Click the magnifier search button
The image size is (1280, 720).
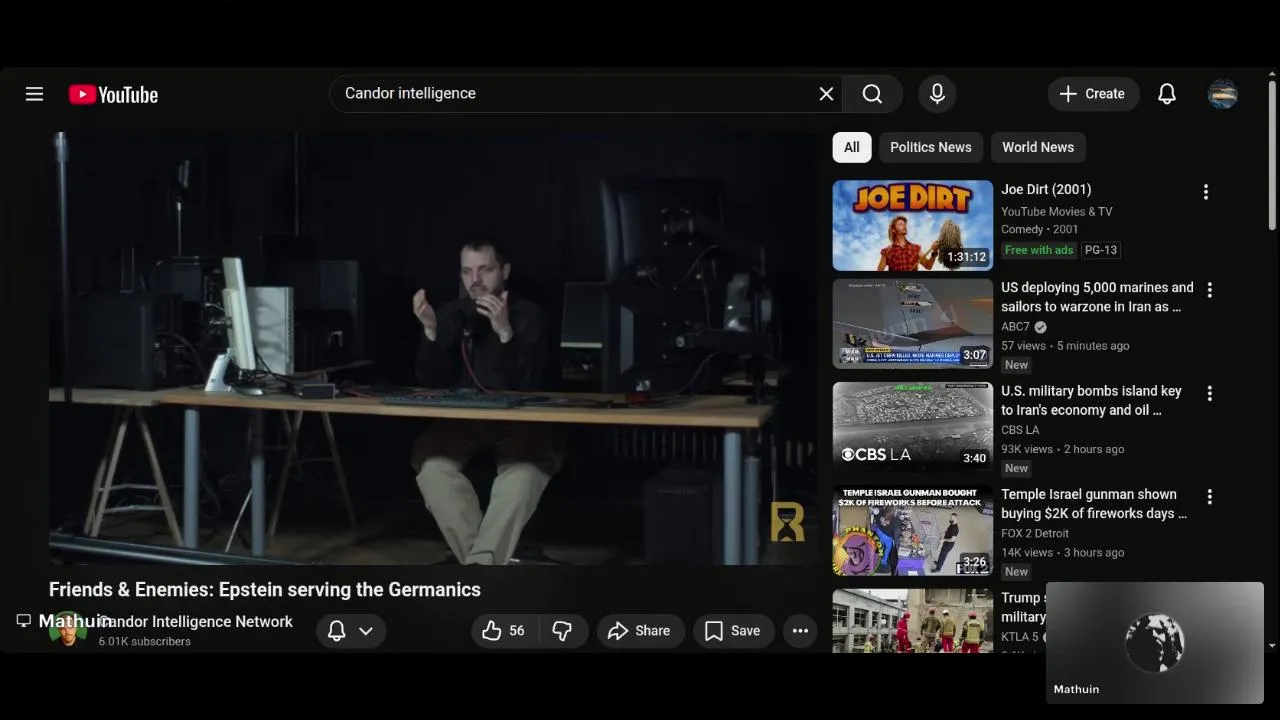pos(872,94)
